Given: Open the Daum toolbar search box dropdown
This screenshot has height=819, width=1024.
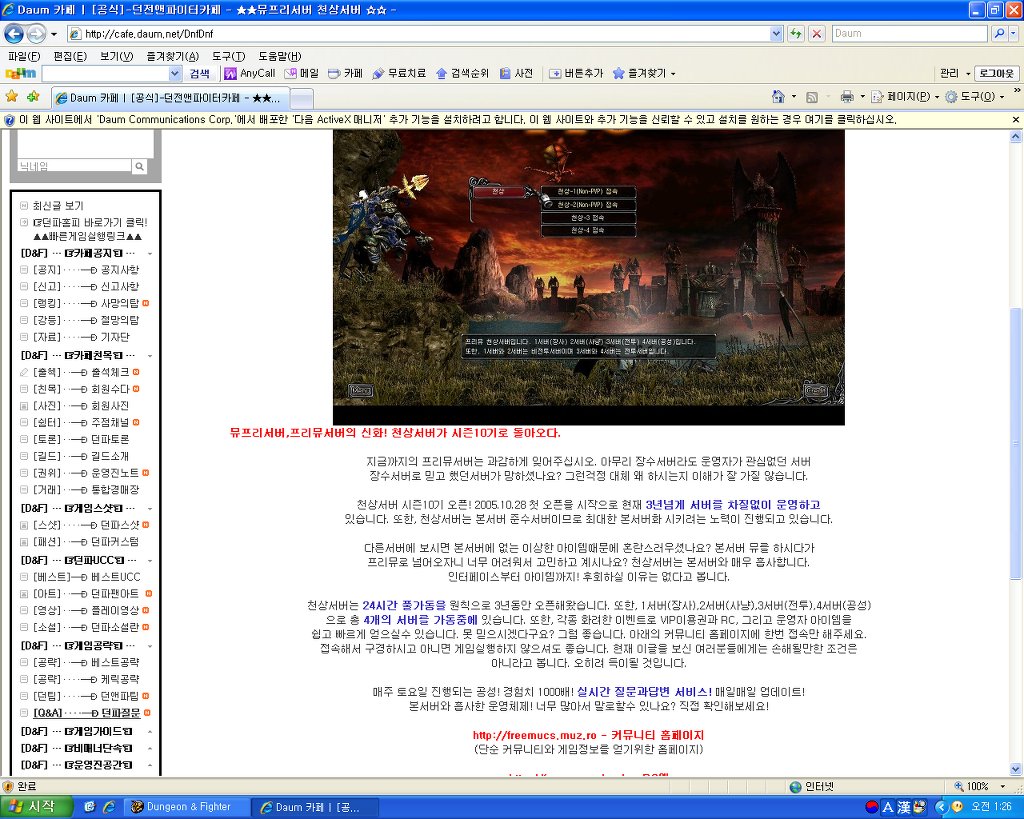Looking at the screenshot, I should [174, 73].
